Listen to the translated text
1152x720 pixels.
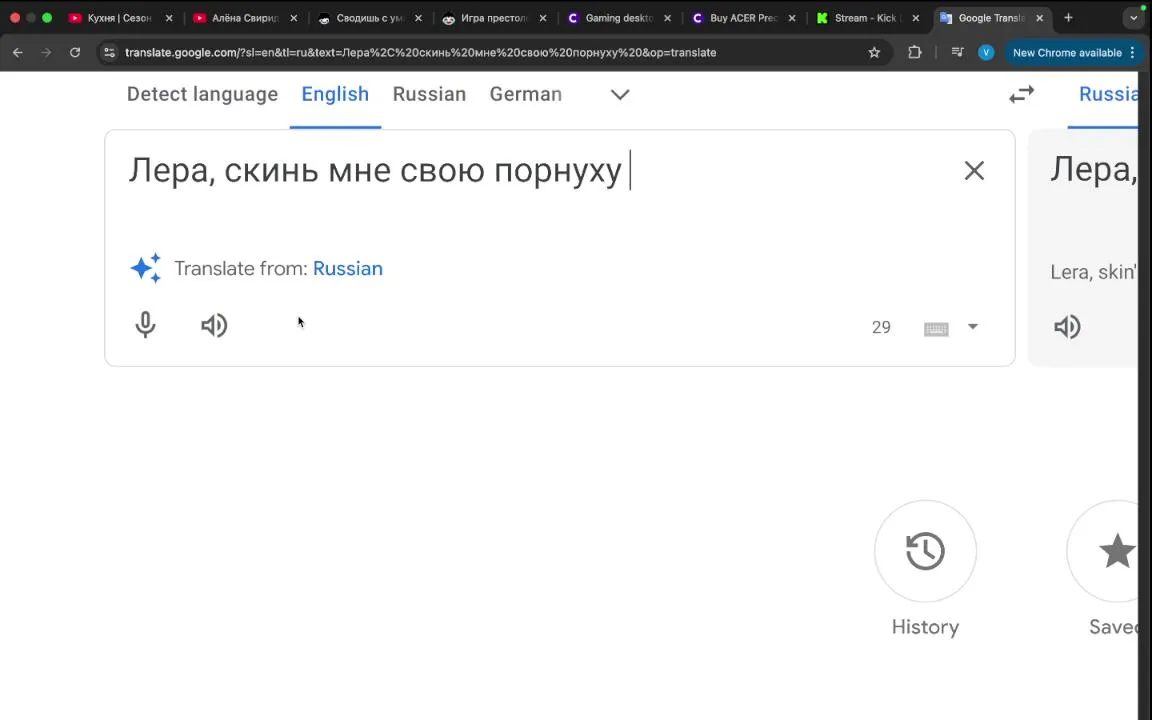[1067, 327]
